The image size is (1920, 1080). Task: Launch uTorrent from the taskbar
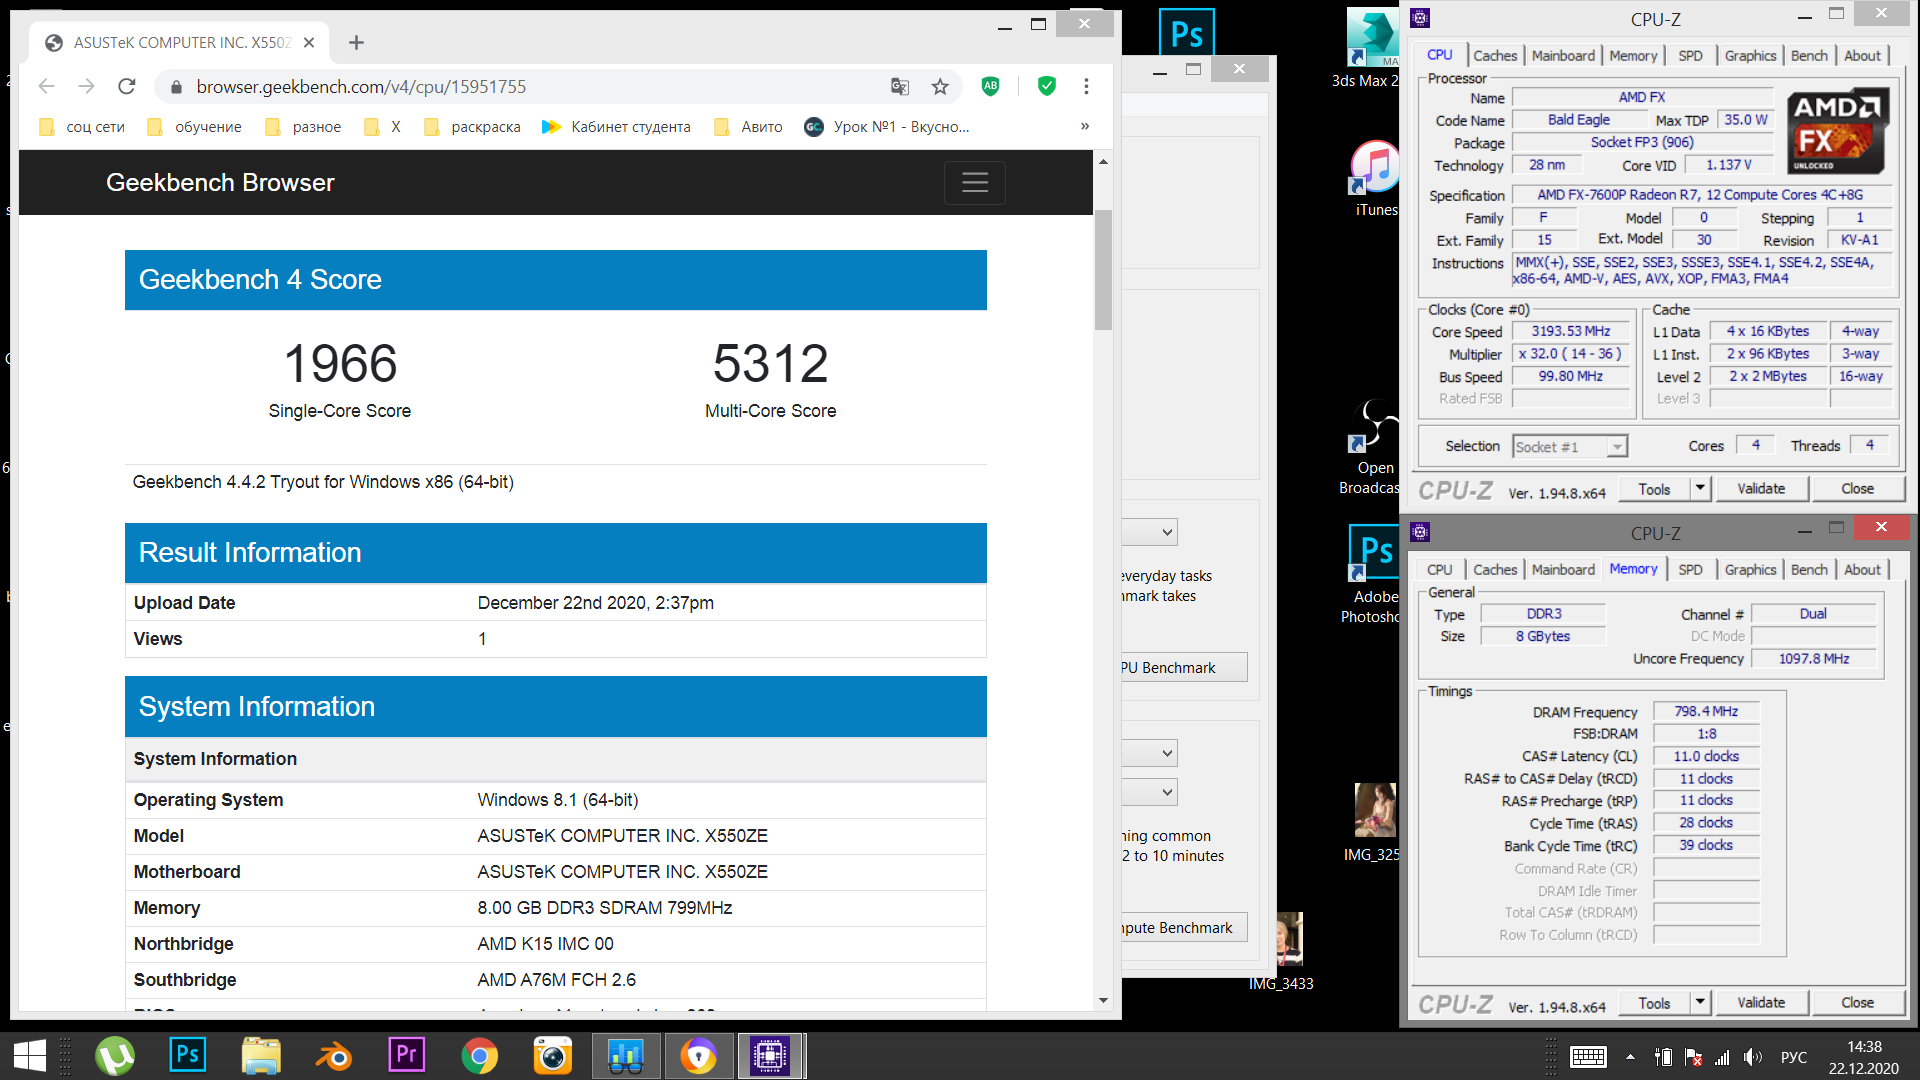tap(115, 1056)
